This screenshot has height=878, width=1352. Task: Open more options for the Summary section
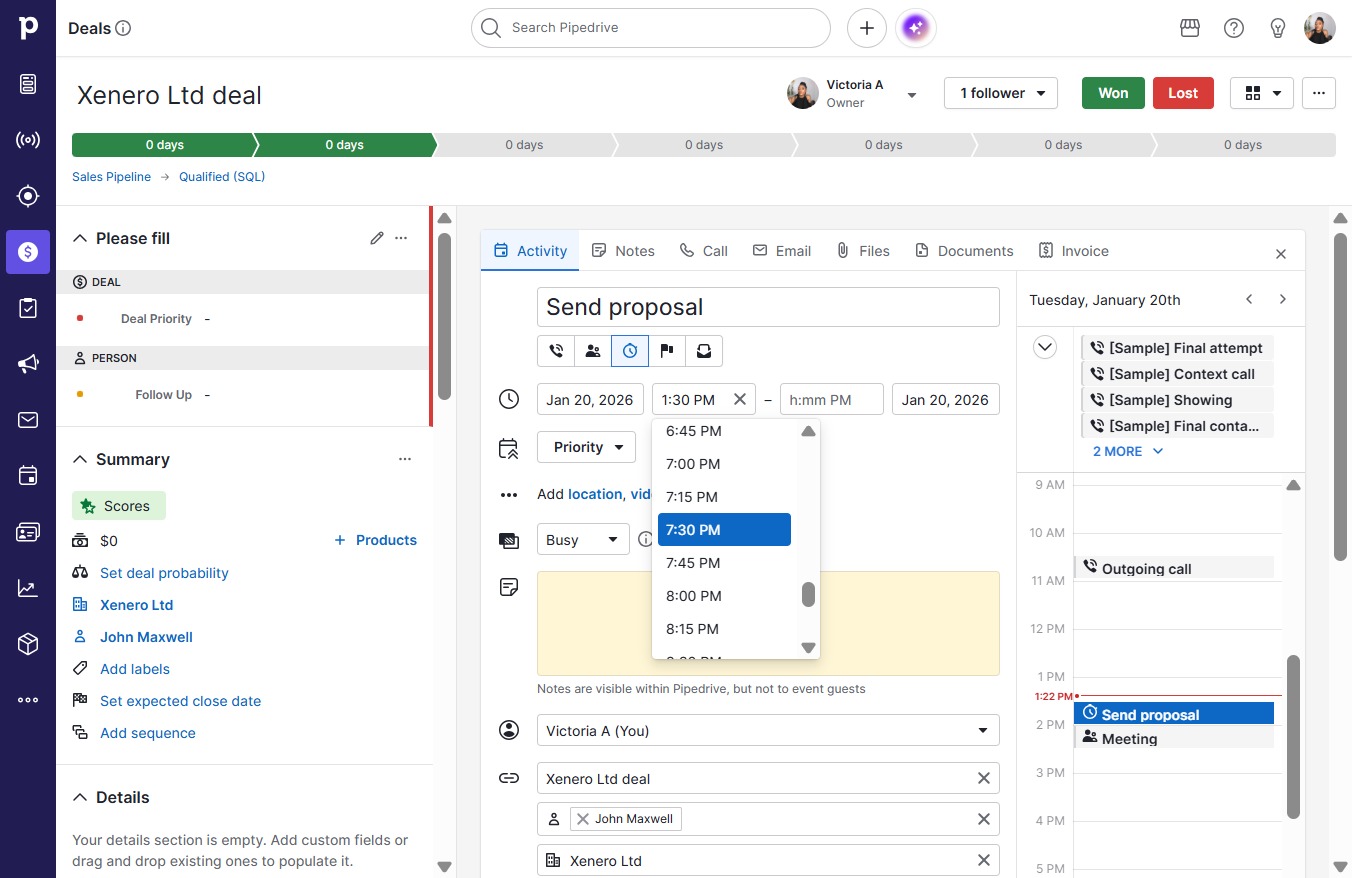[x=405, y=459]
